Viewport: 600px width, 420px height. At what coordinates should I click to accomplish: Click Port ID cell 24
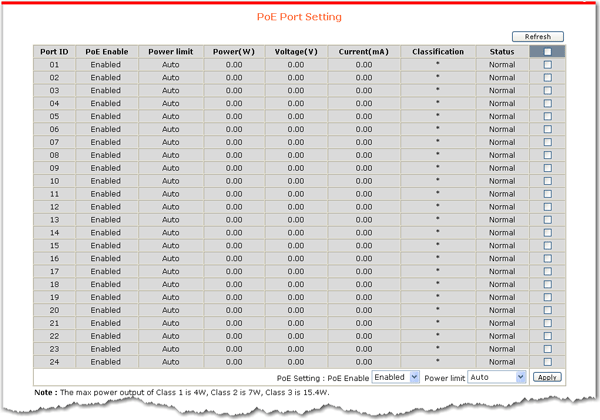click(x=54, y=362)
